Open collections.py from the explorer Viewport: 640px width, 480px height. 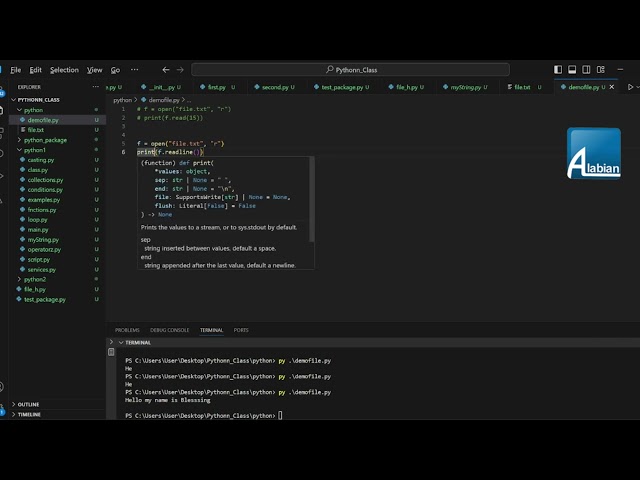pyautogui.click(x=45, y=180)
